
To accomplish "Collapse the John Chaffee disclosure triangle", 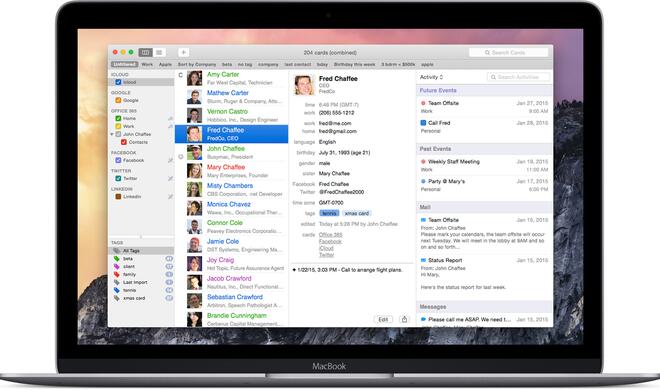I will pyautogui.click(x=112, y=134).
